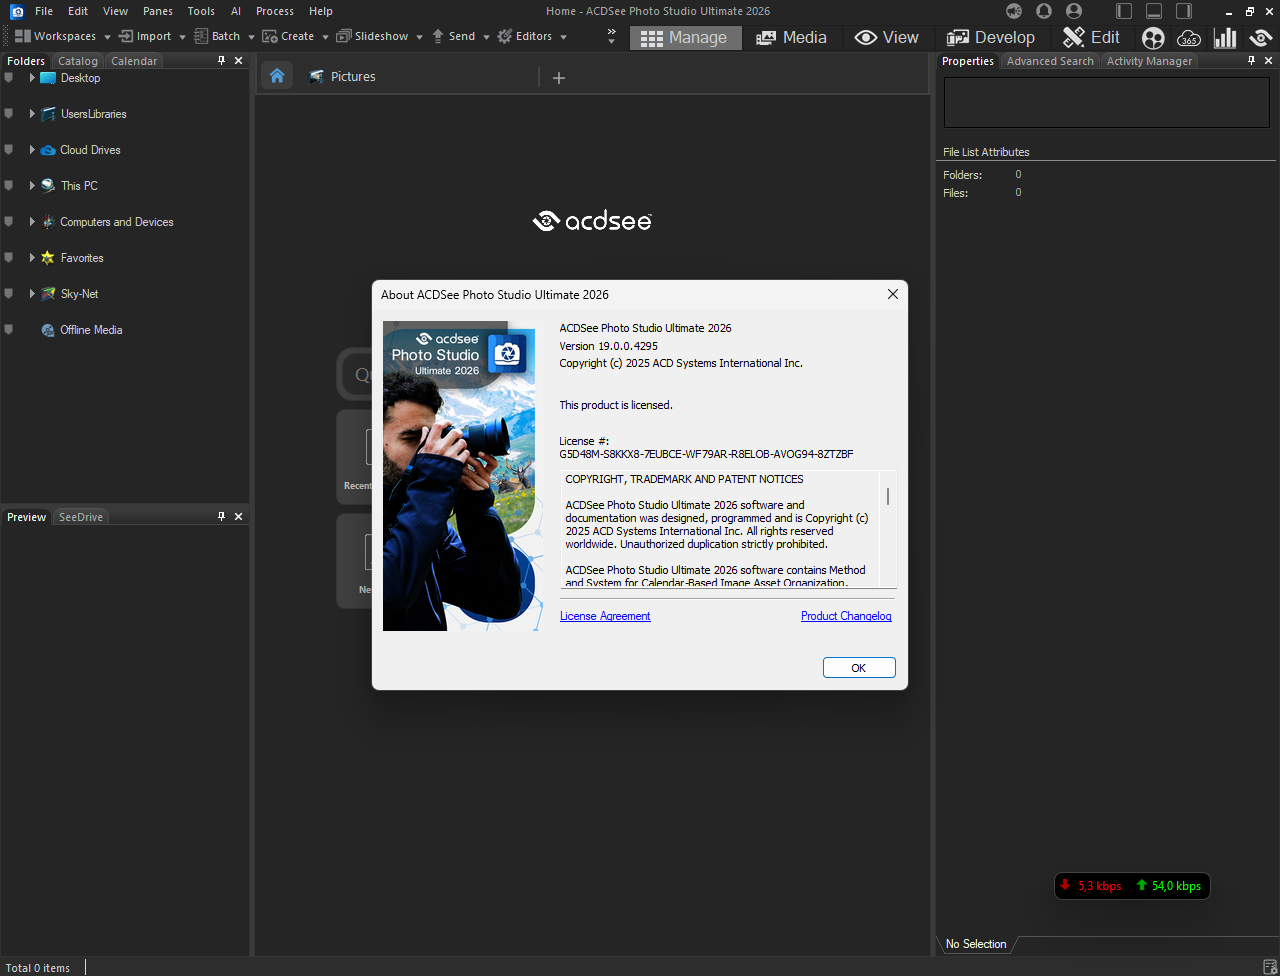Toggle Easy-Select marker beside Favorites

click(x=9, y=258)
